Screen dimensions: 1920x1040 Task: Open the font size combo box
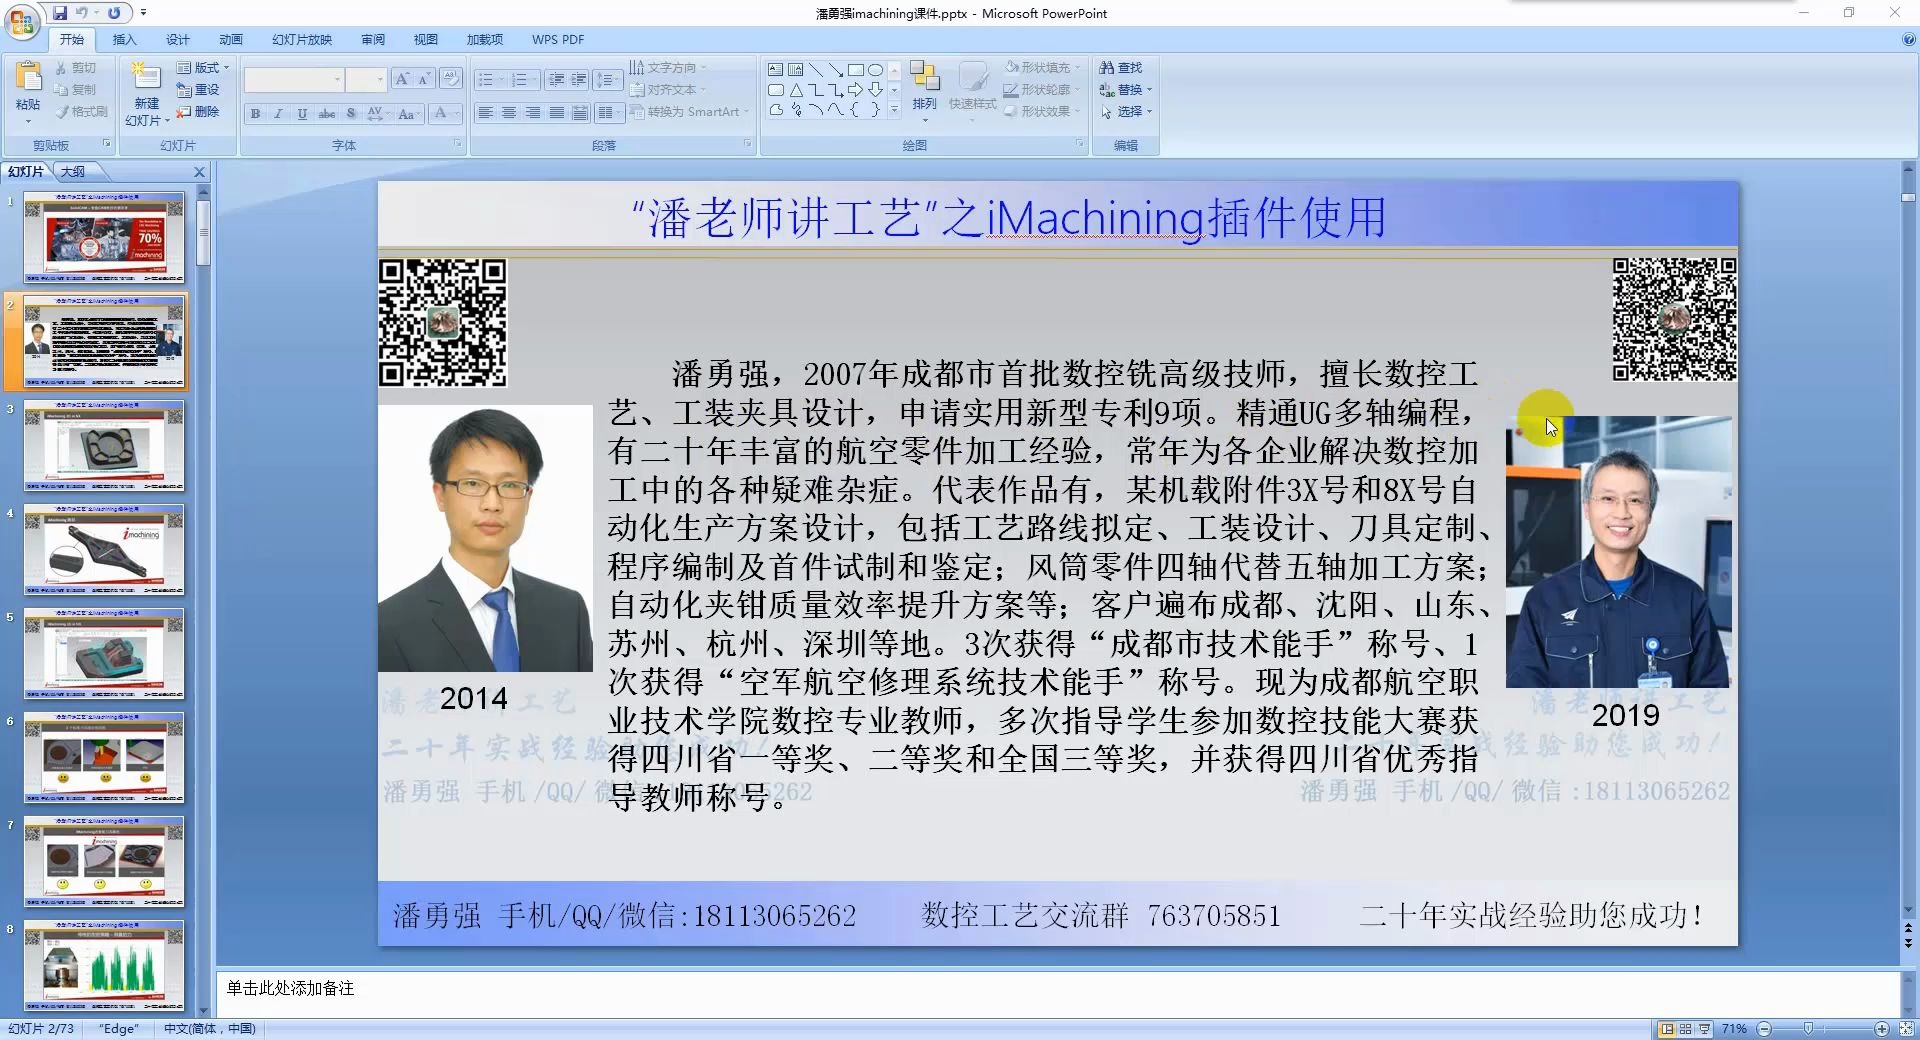[x=366, y=79]
